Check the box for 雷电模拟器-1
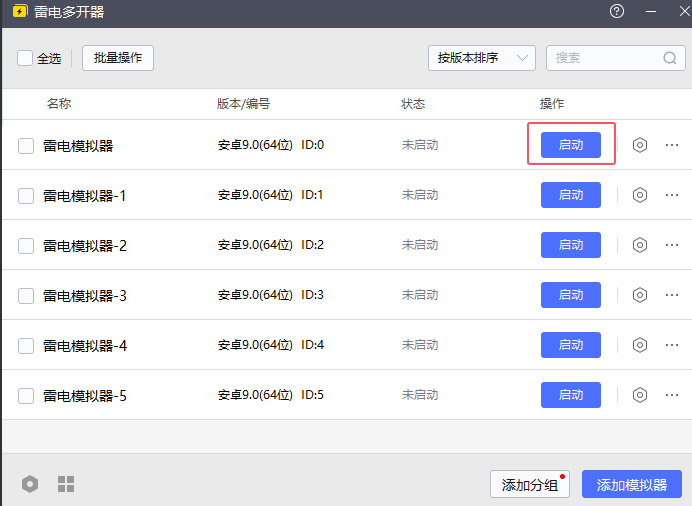Viewport: 692px width, 506px height. click(26, 195)
